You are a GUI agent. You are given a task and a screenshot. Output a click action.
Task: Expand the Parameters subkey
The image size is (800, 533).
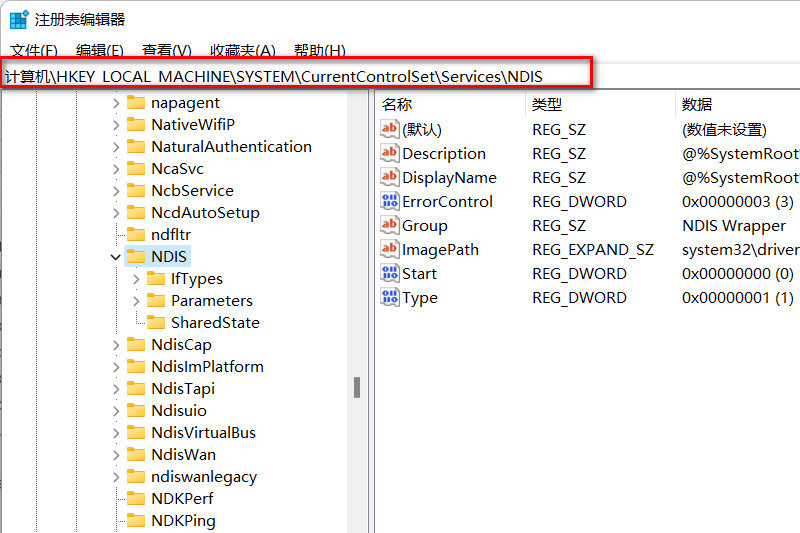click(136, 301)
